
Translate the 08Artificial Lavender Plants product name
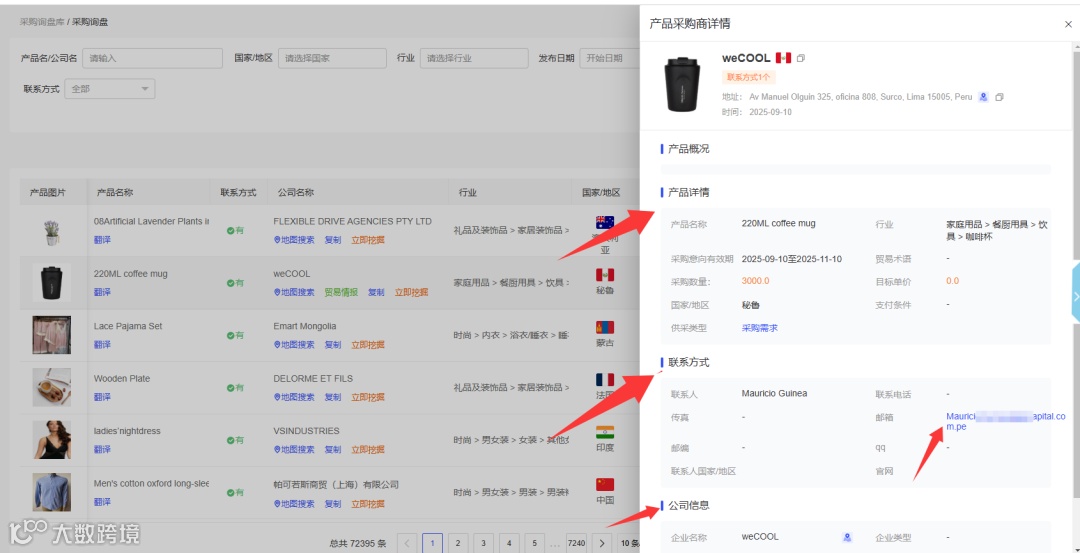tap(102, 240)
